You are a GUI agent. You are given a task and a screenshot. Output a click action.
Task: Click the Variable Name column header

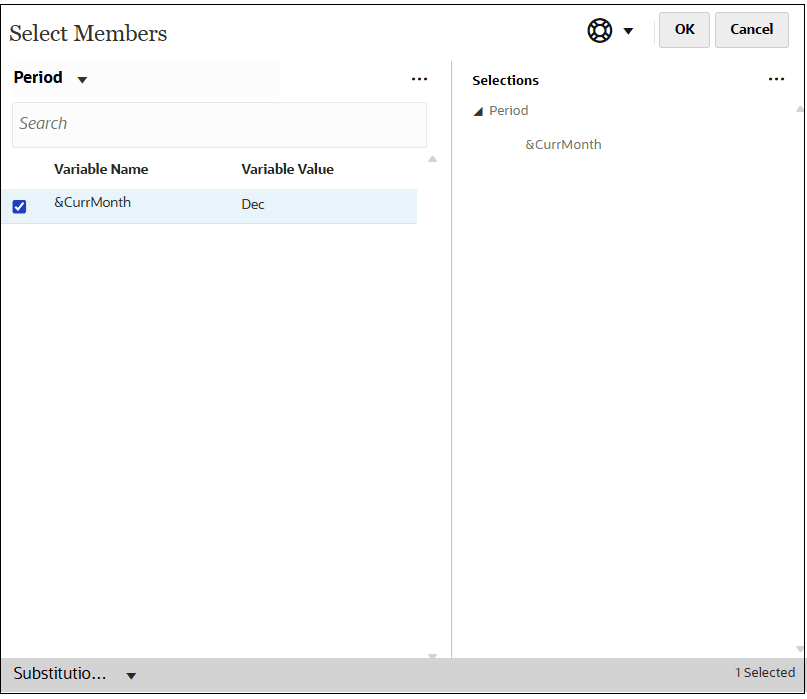click(x=101, y=169)
